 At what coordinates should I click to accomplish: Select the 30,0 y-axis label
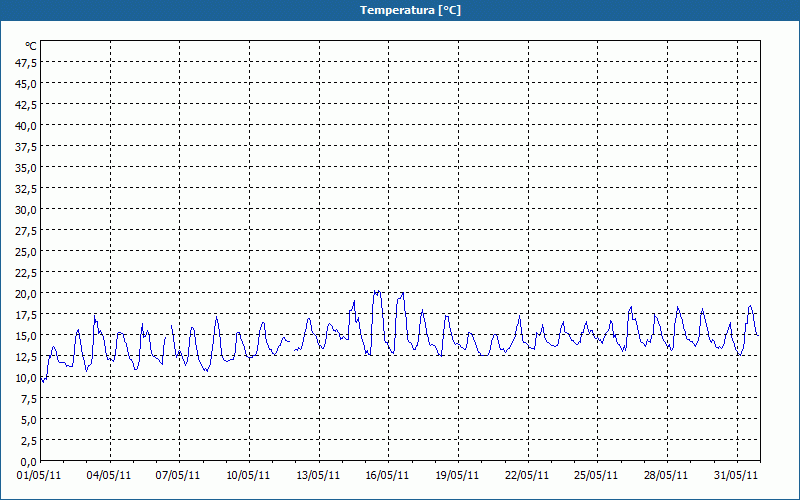[x=27, y=210]
